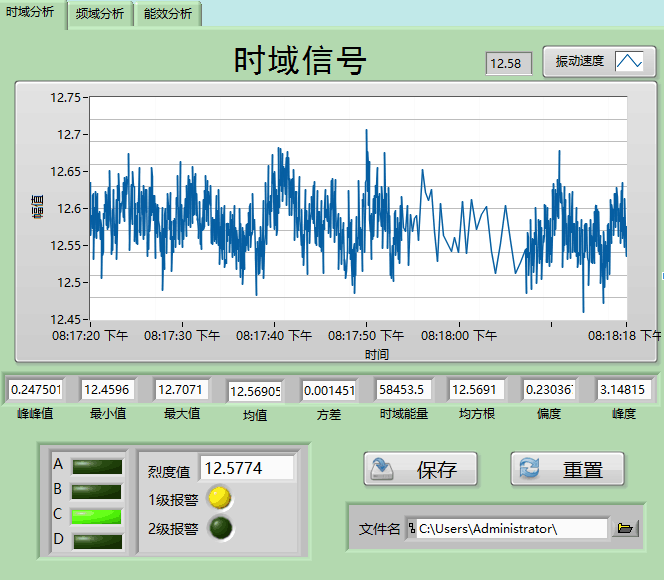664x580 pixels.
Task: Click the 08:17:20 下午 X-axis start label
Action: (90, 336)
